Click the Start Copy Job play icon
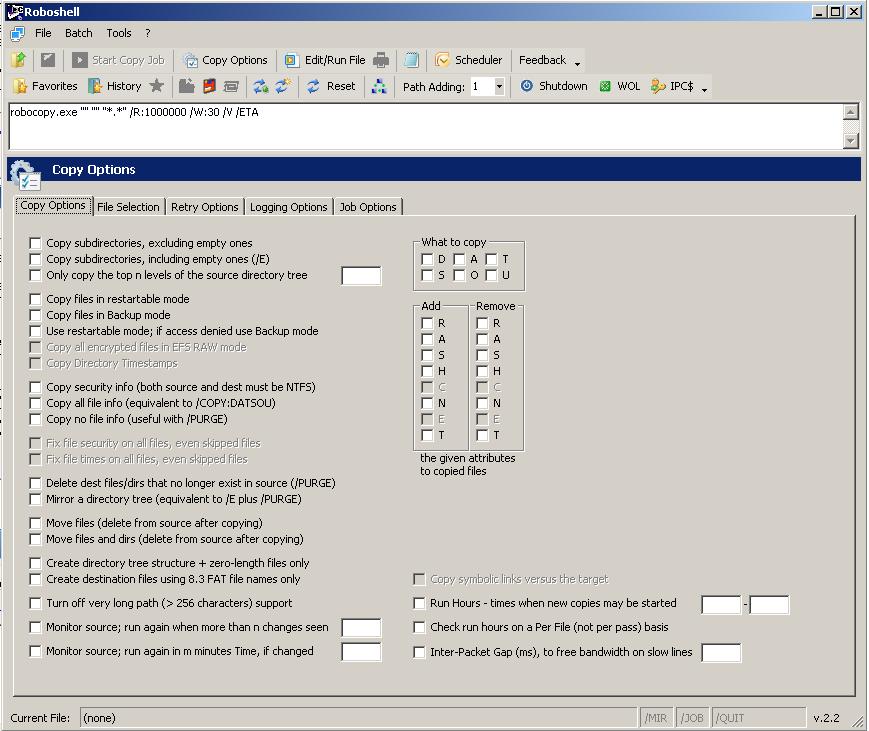 tap(80, 60)
